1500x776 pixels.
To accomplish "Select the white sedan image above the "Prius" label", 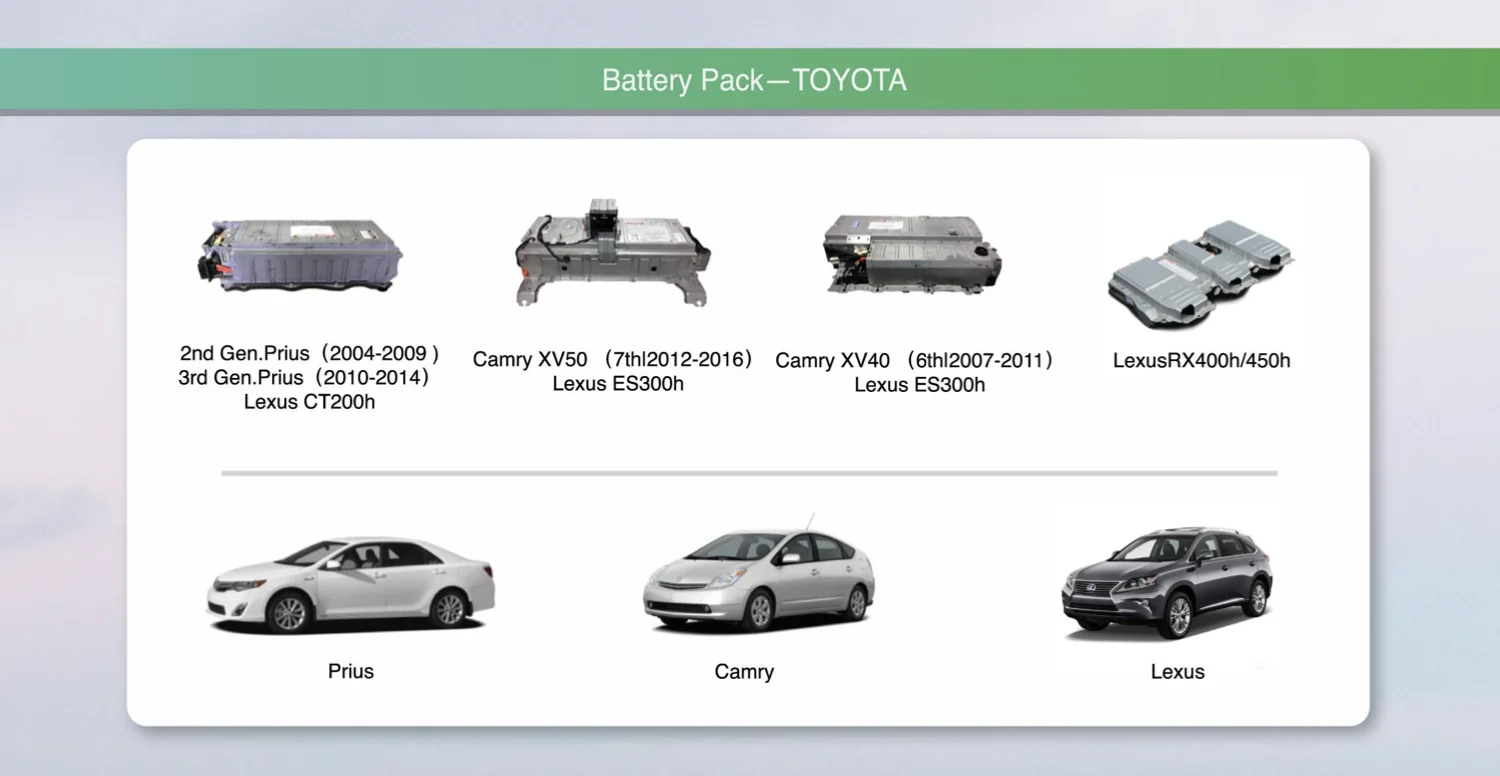I will click(x=351, y=585).
